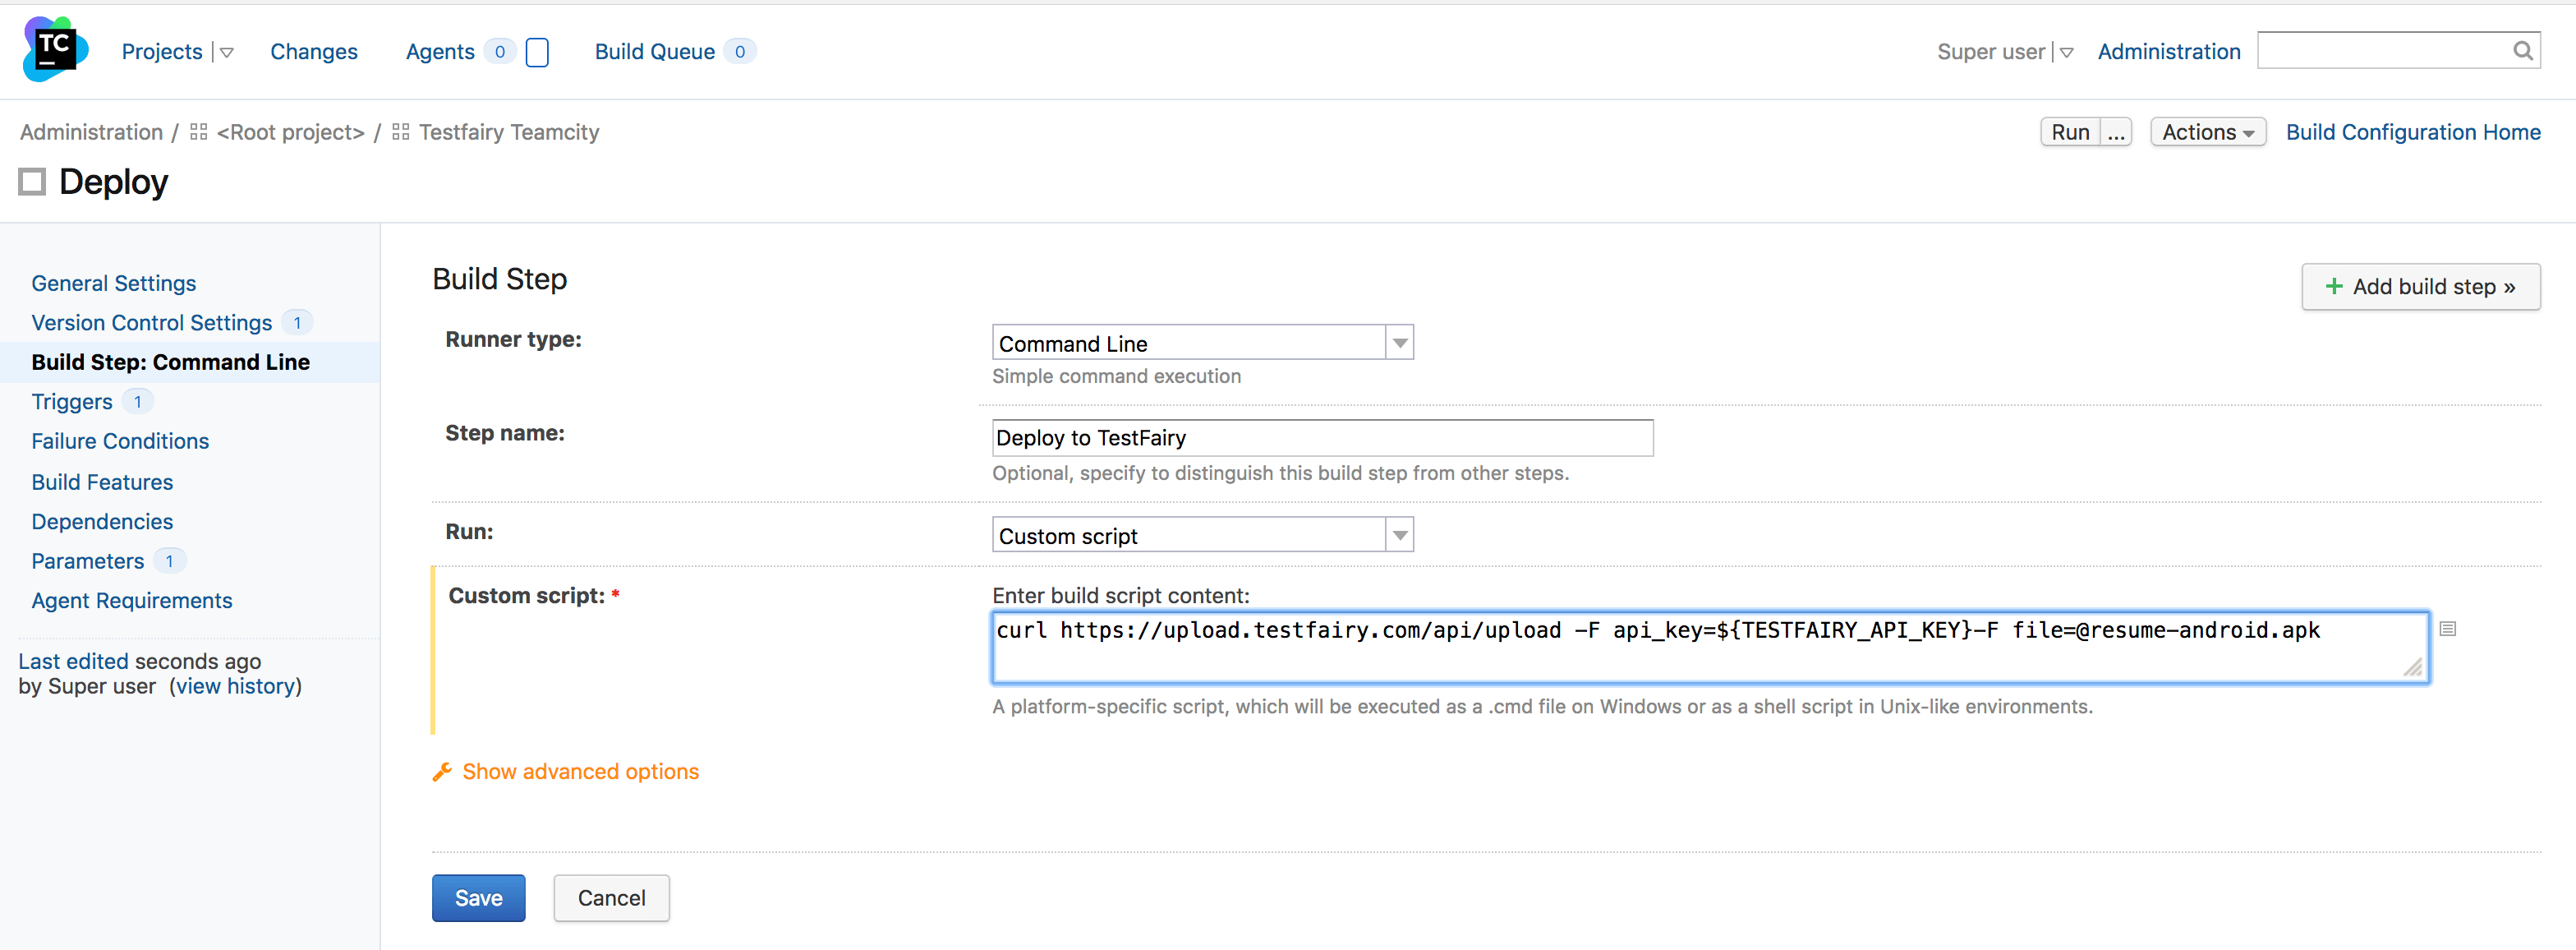Click the plus icon on Add build step
Image resolution: width=2576 pixels, height=950 pixels.
[2335, 287]
